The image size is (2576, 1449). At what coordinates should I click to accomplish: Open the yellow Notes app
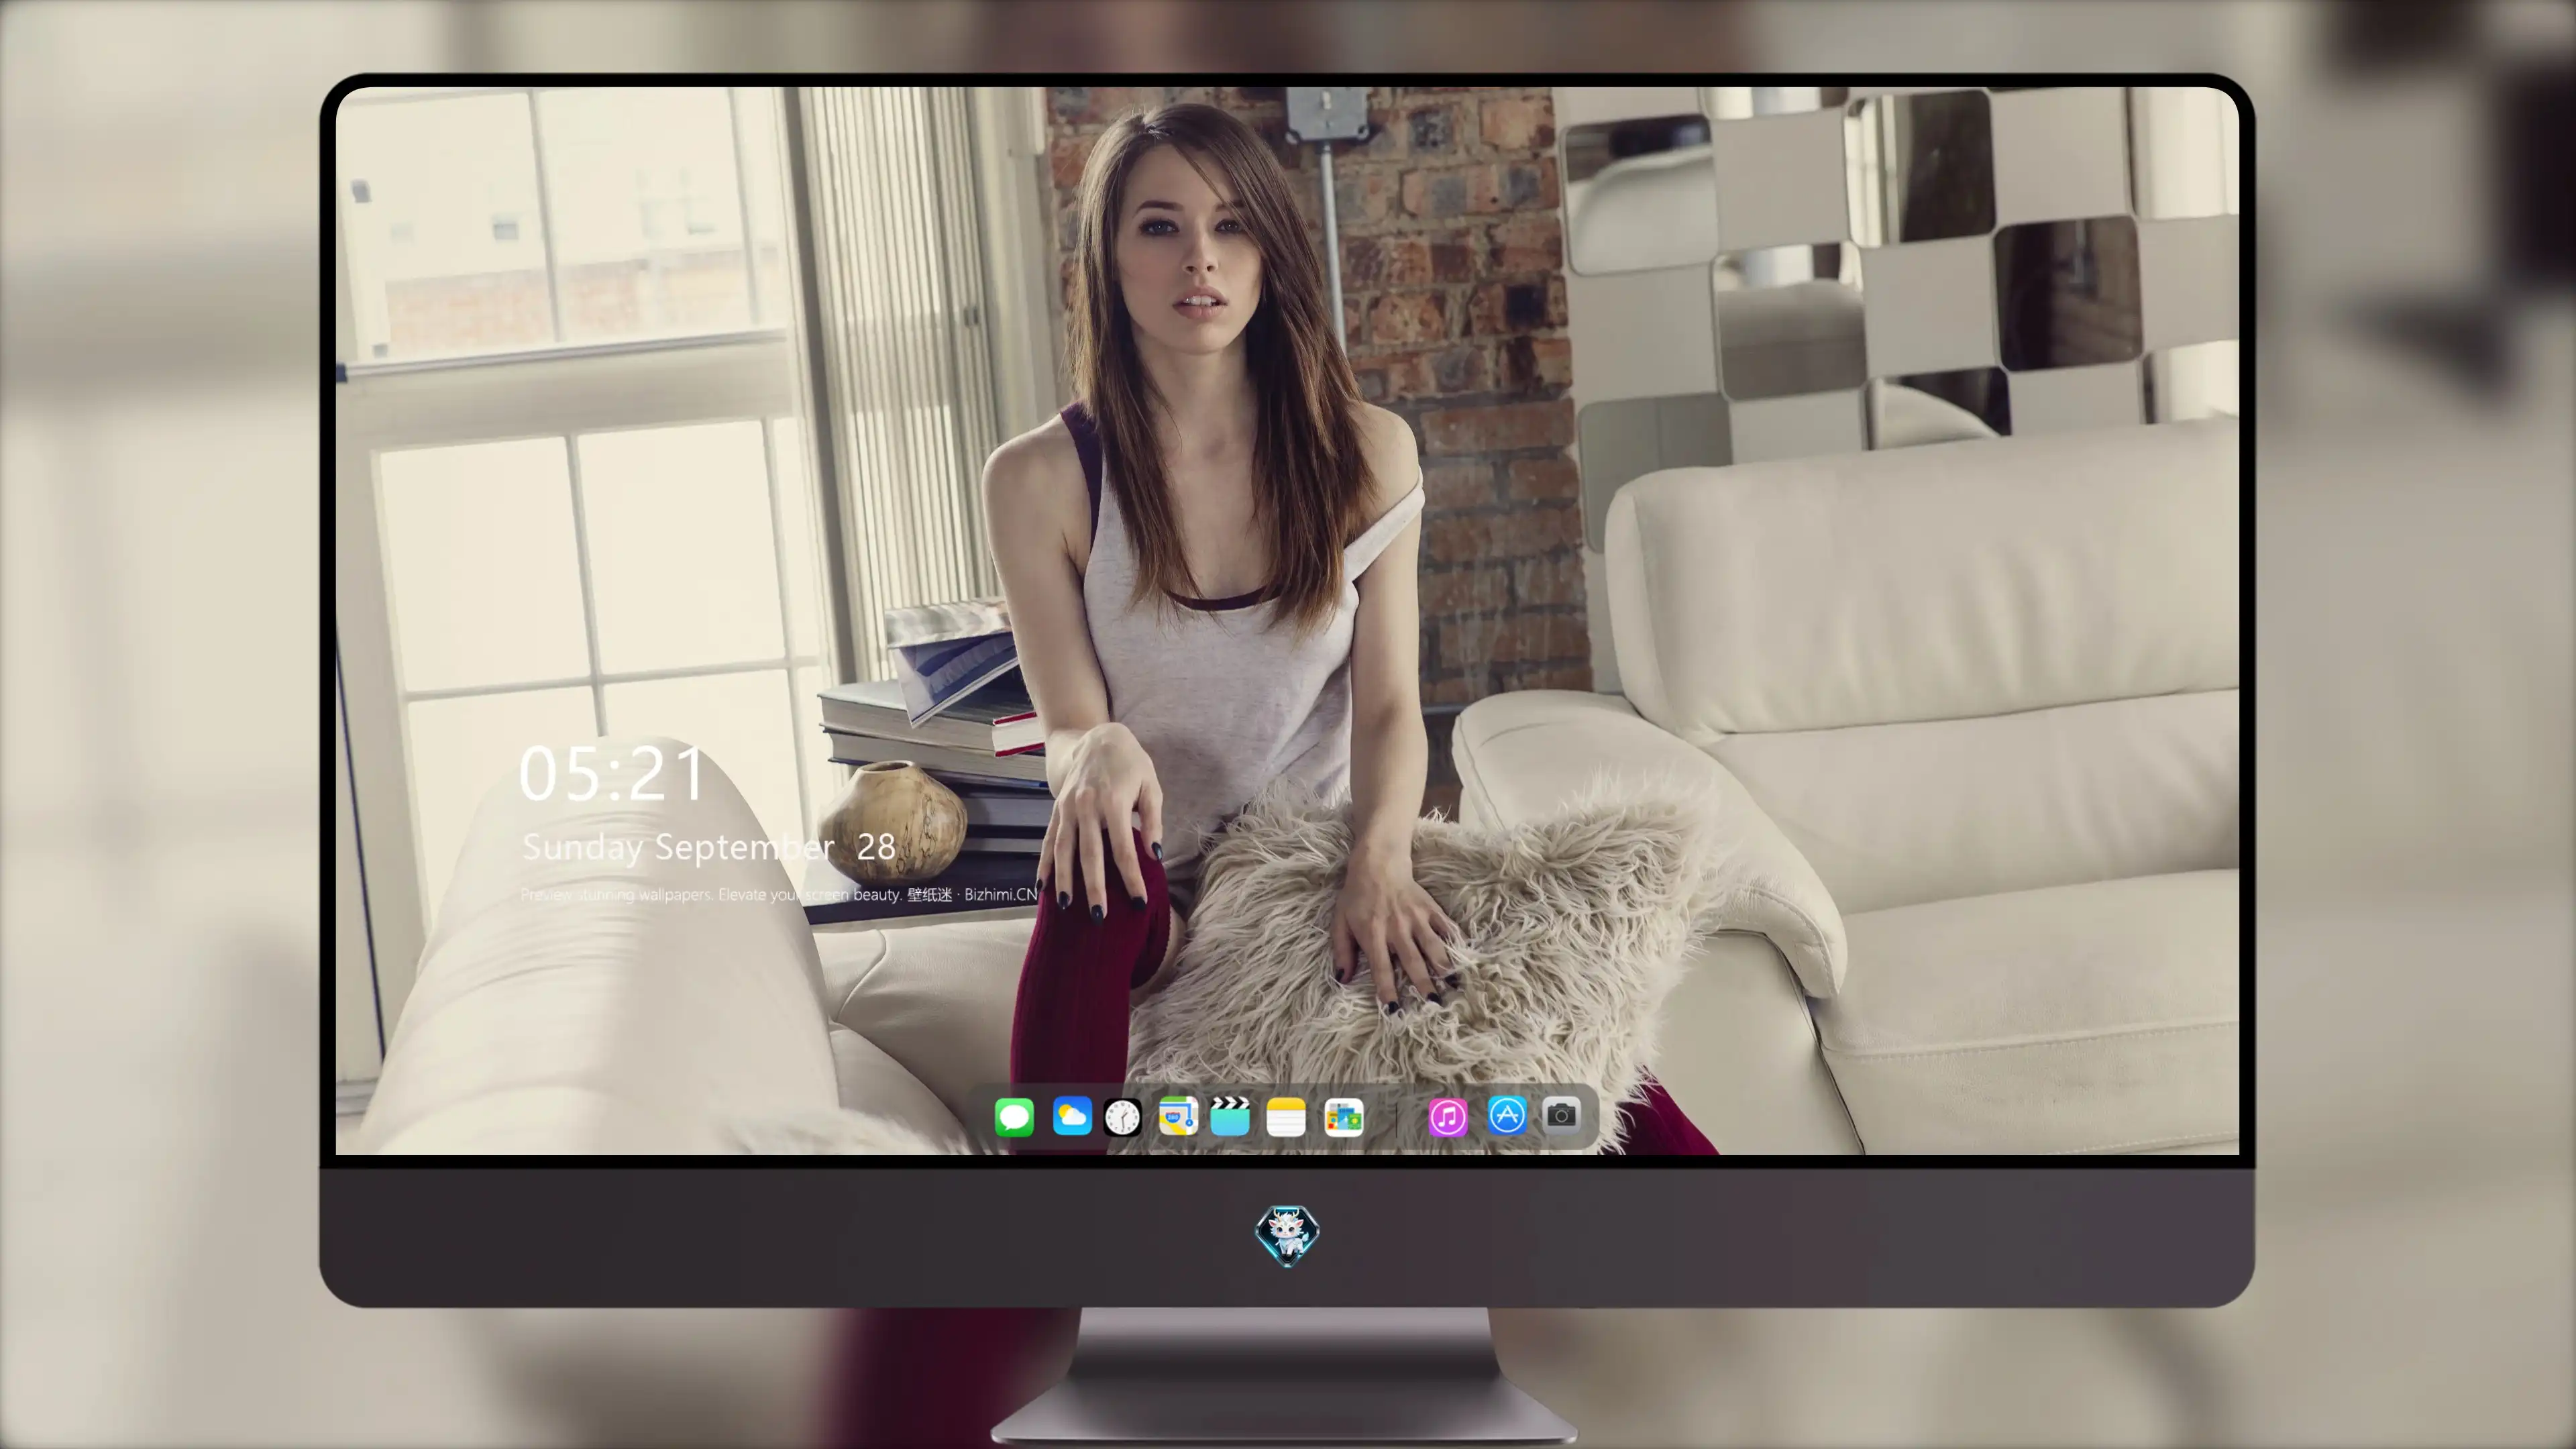click(1286, 1117)
